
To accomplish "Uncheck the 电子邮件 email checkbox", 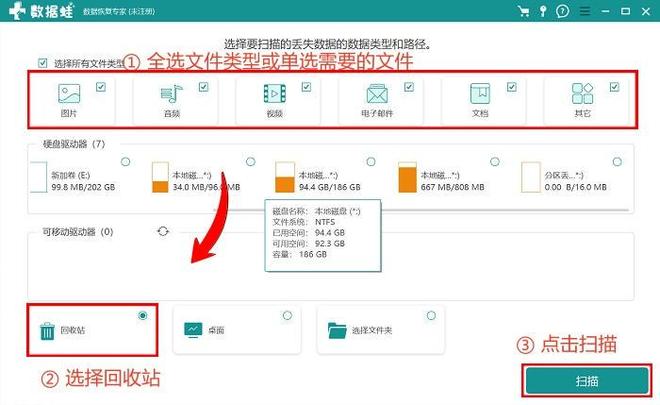I will coord(409,87).
